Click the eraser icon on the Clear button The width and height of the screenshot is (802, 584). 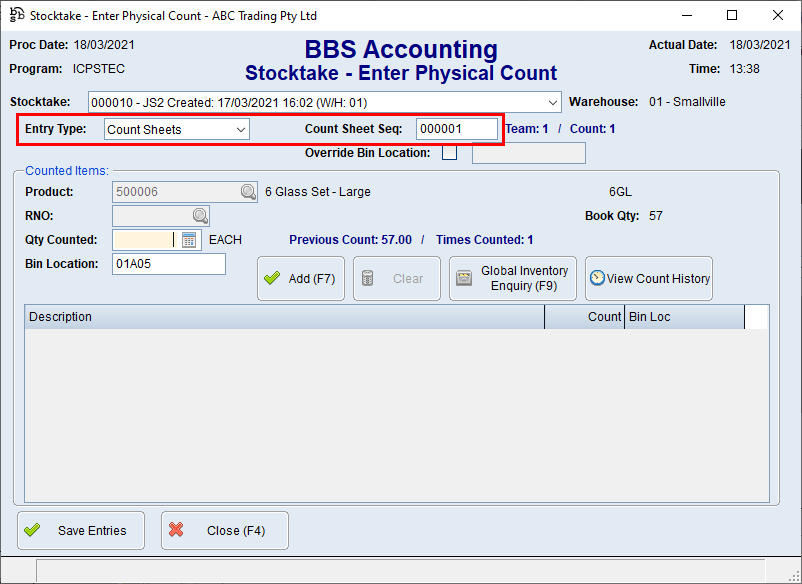pyautogui.click(x=363, y=278)
